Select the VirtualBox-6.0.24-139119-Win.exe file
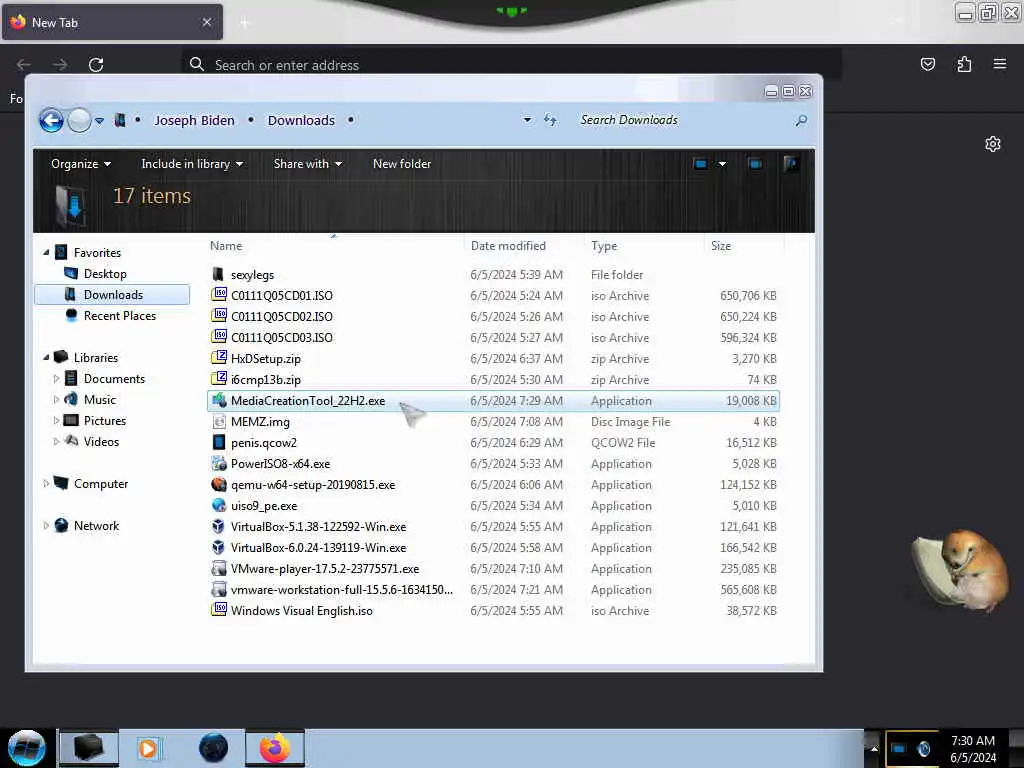1024x768 pixels. pos(318,547)
